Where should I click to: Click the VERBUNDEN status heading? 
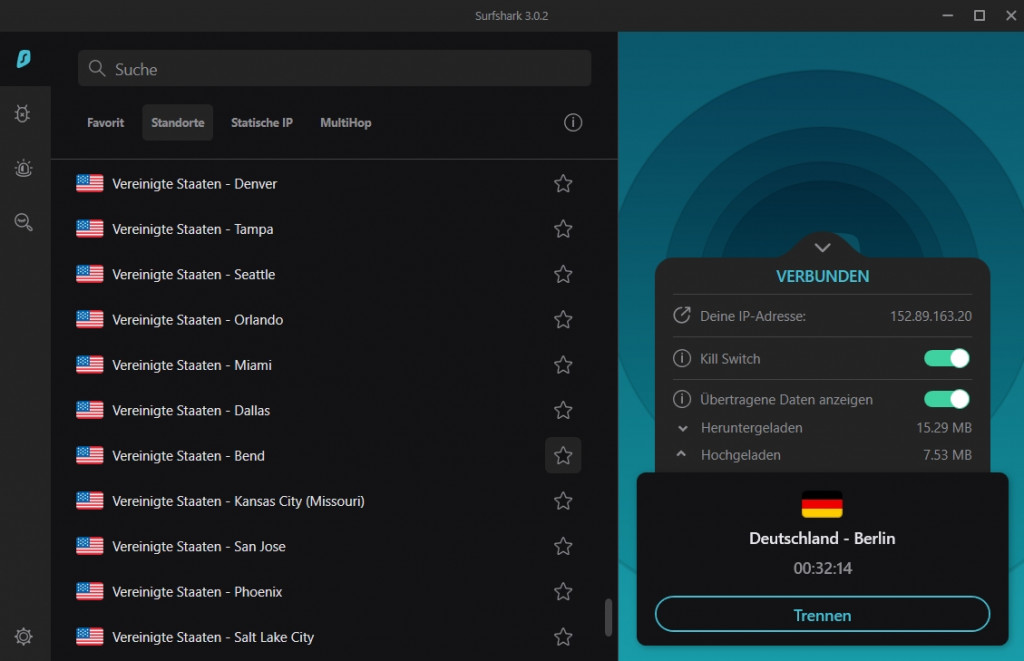[x=822, y=276]
